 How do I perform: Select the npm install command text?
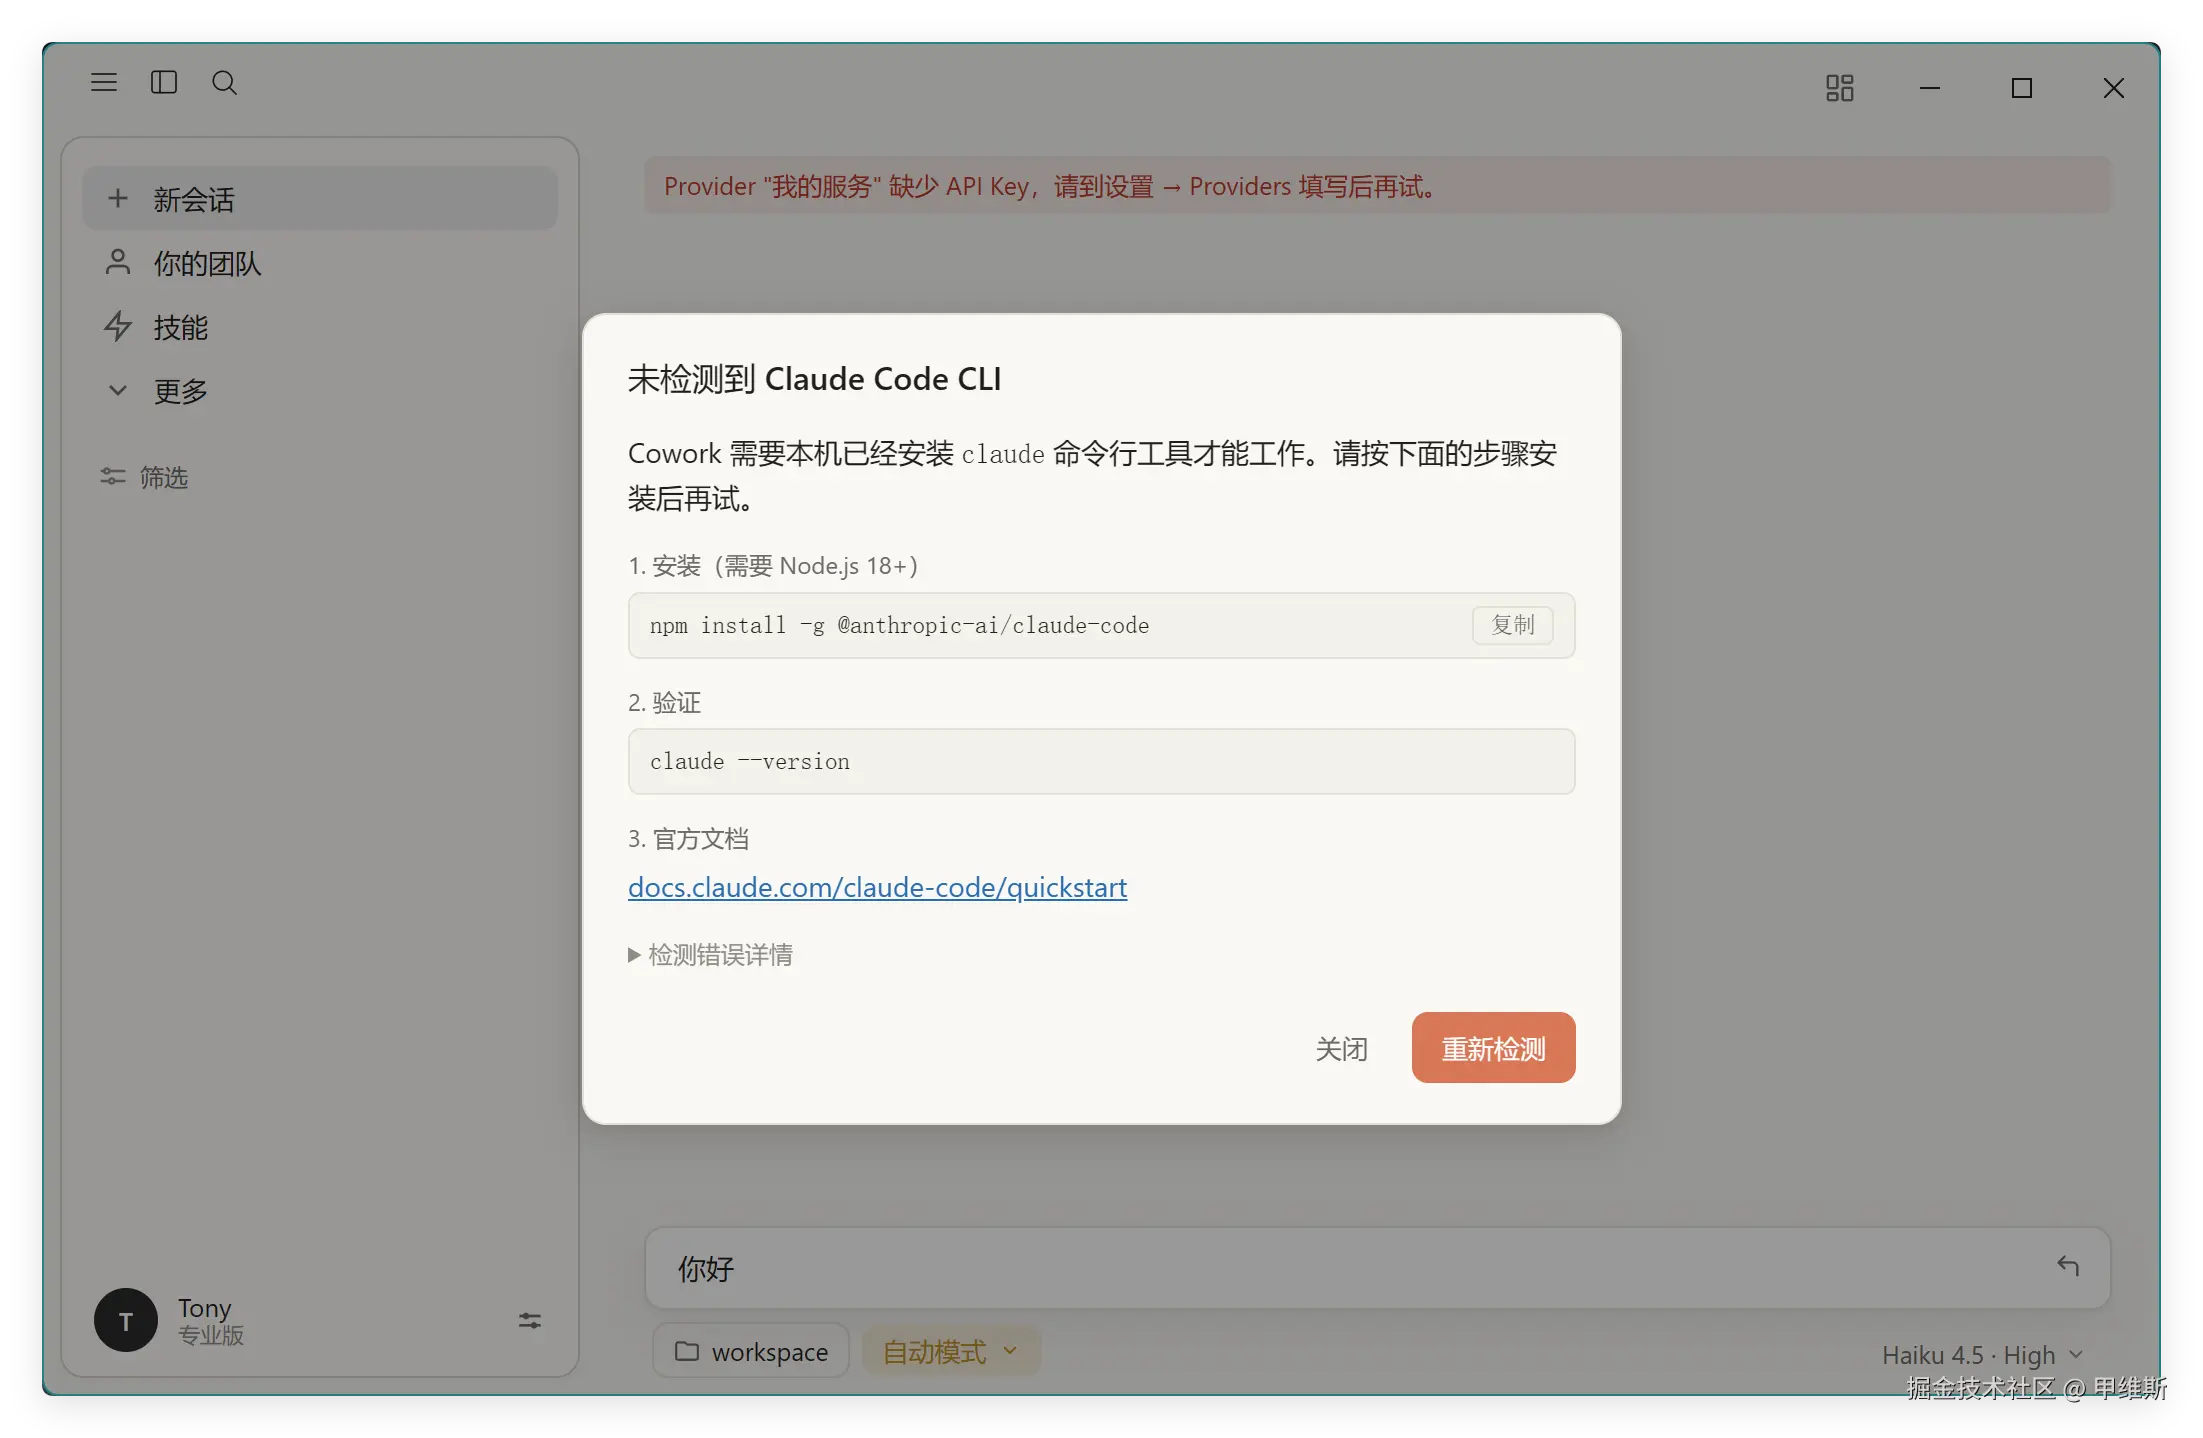[x=899, y=626]
